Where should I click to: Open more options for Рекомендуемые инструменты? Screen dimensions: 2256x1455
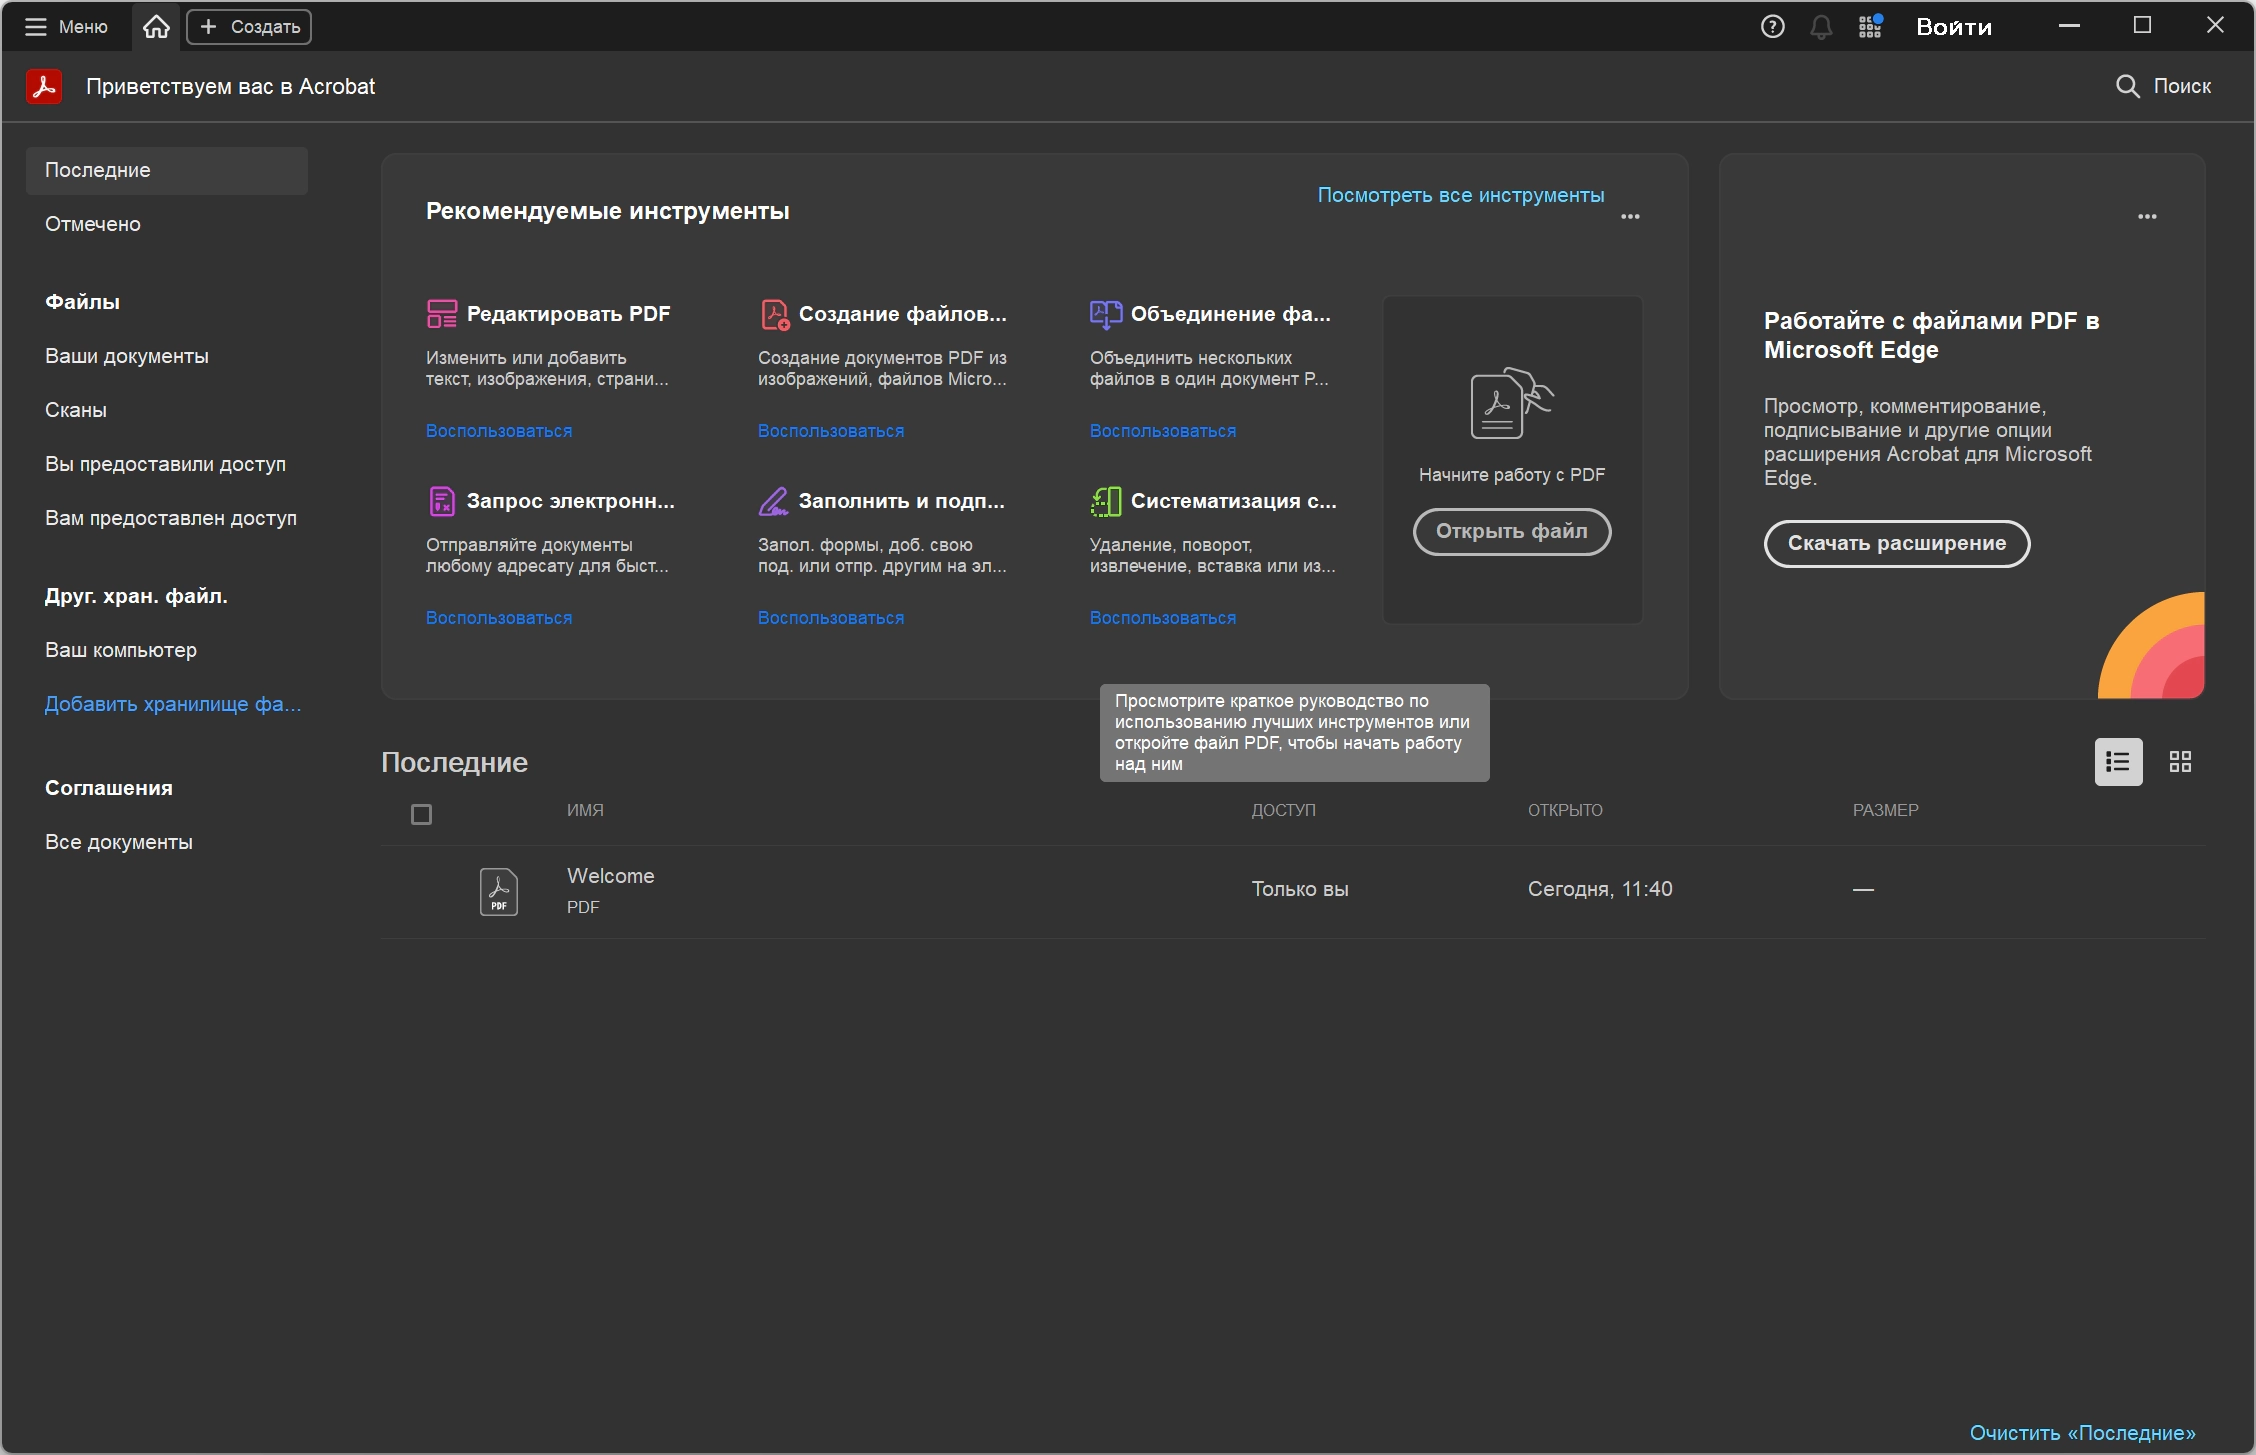[1630, 216]
